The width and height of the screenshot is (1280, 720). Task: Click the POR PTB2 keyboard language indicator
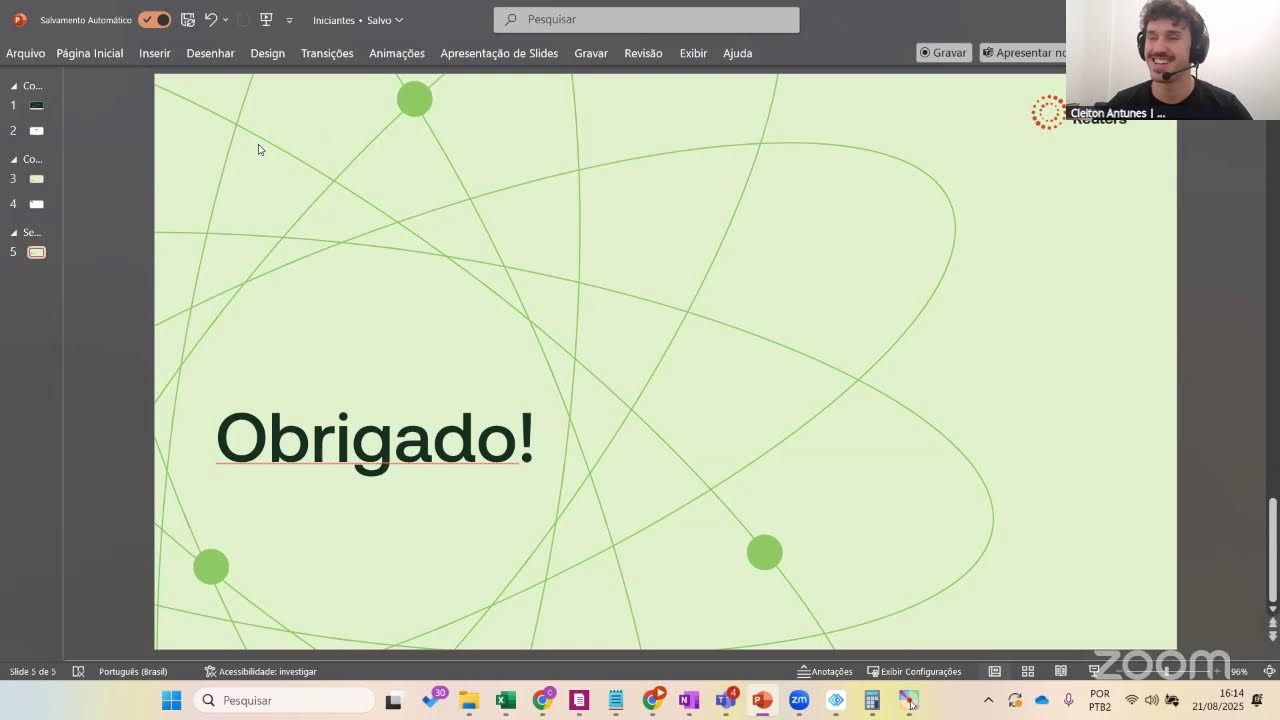[x=1100, y=700]
